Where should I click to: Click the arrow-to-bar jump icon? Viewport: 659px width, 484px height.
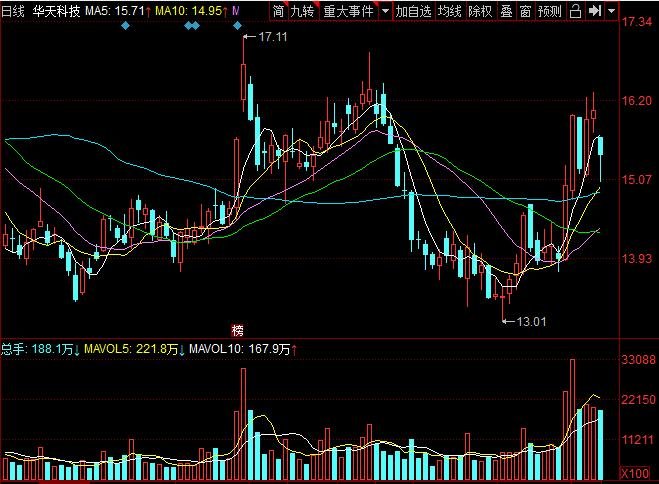tap(596, 11)
